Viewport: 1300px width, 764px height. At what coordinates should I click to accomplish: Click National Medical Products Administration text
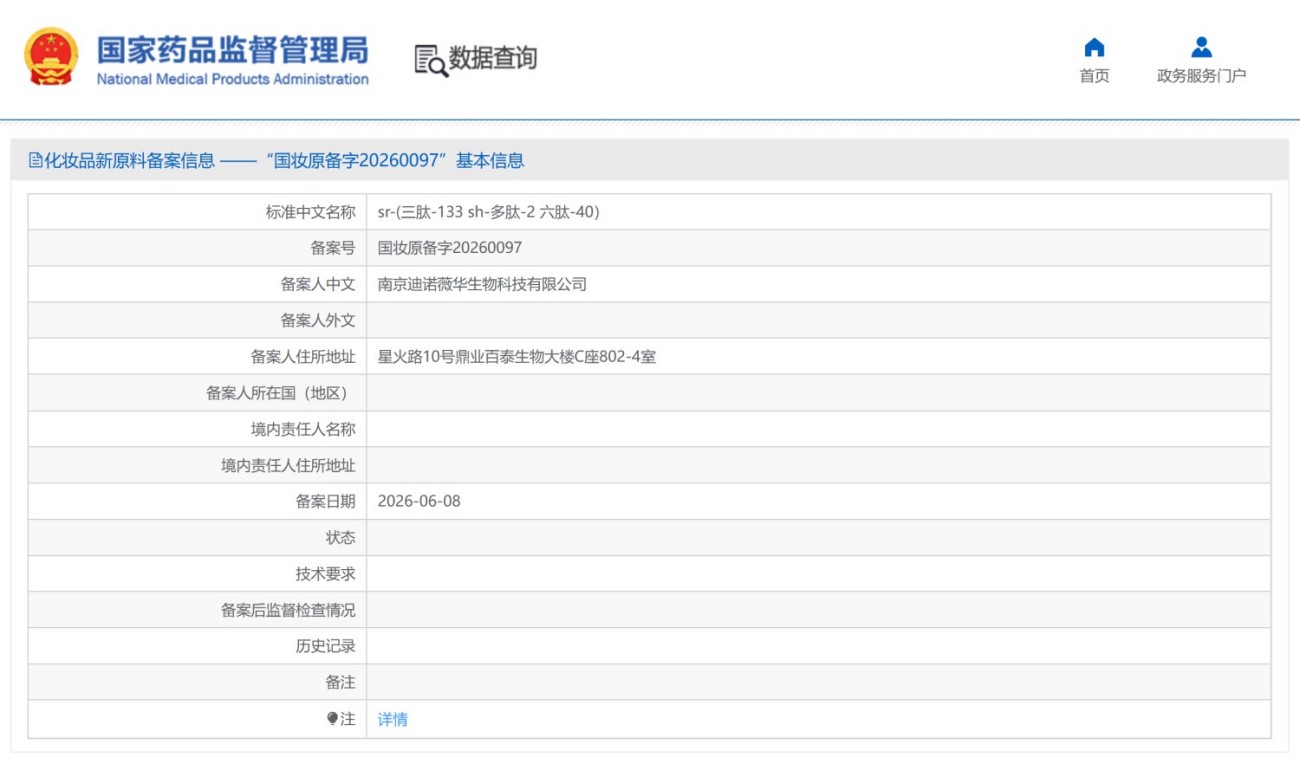coord(232,79)
